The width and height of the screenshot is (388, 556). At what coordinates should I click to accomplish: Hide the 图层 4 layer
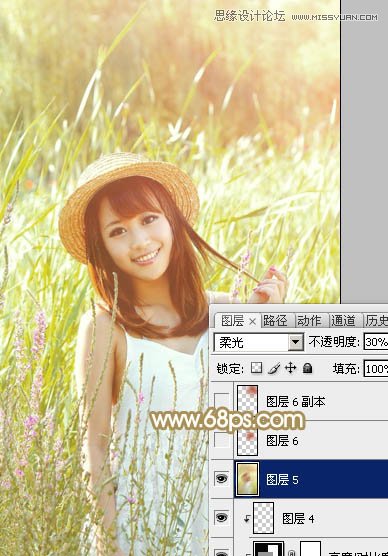(x=222, y=518)
